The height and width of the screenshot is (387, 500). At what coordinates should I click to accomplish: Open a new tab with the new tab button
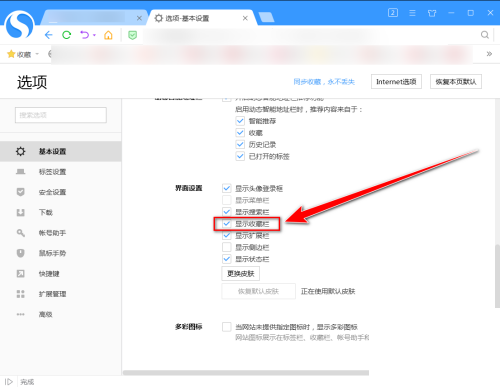tap(266, 17)
